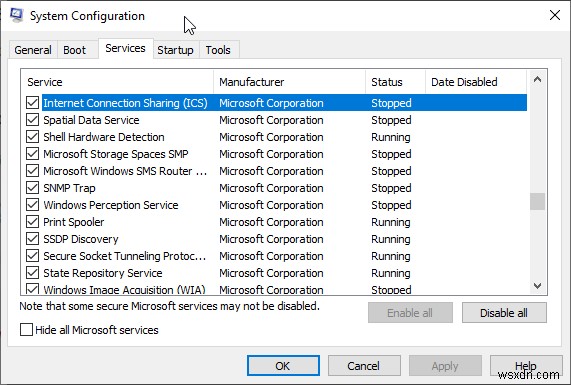Click the System Configuration title bar icon
571x385 pixels.
tap(17, 15)
